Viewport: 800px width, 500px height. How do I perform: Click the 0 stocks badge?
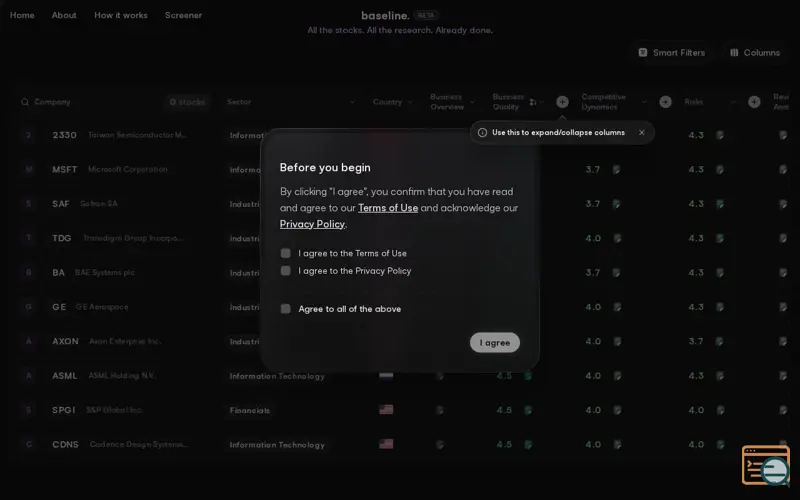[187, 102]
